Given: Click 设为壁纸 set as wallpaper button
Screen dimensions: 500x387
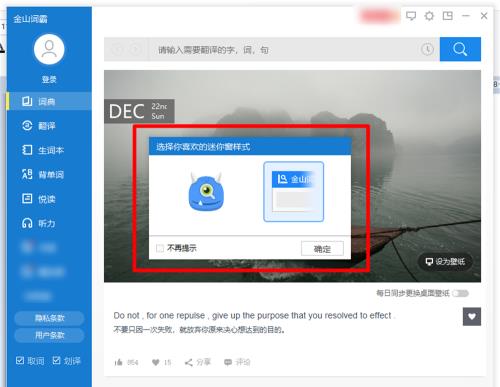Looking at the screenshot, I should [445, 262].
